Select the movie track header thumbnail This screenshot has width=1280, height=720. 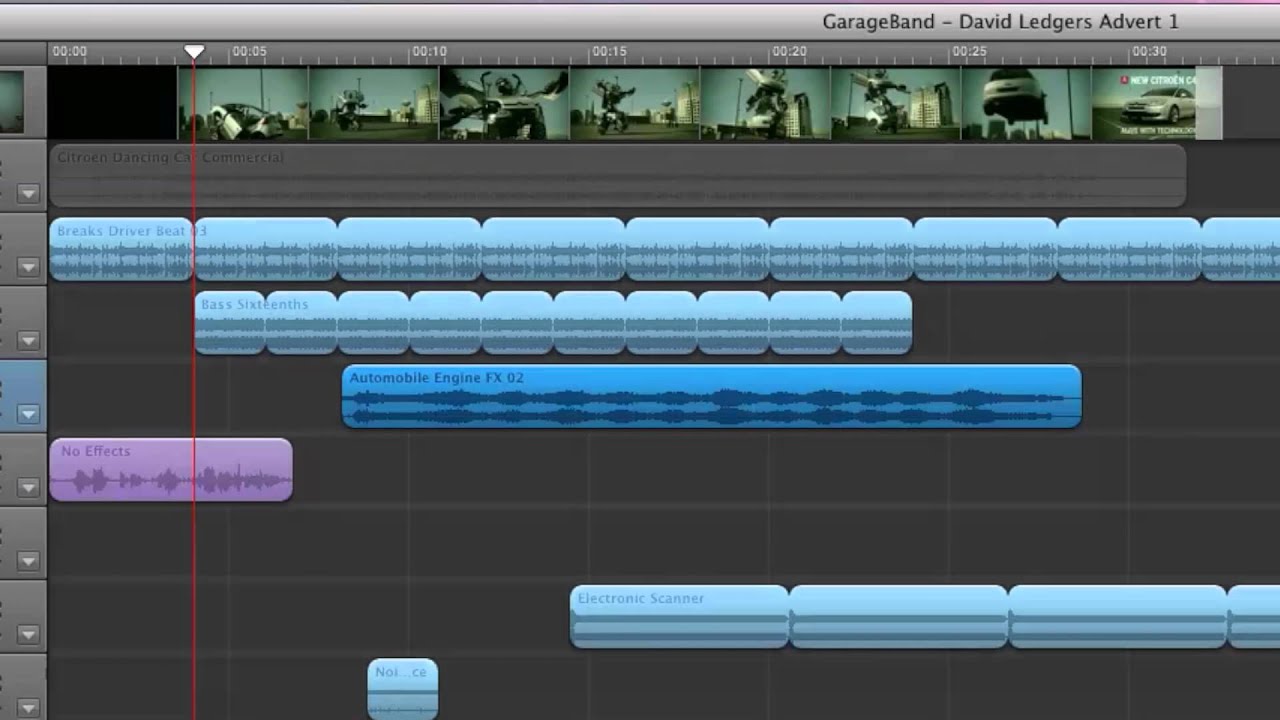coord(12,102)
